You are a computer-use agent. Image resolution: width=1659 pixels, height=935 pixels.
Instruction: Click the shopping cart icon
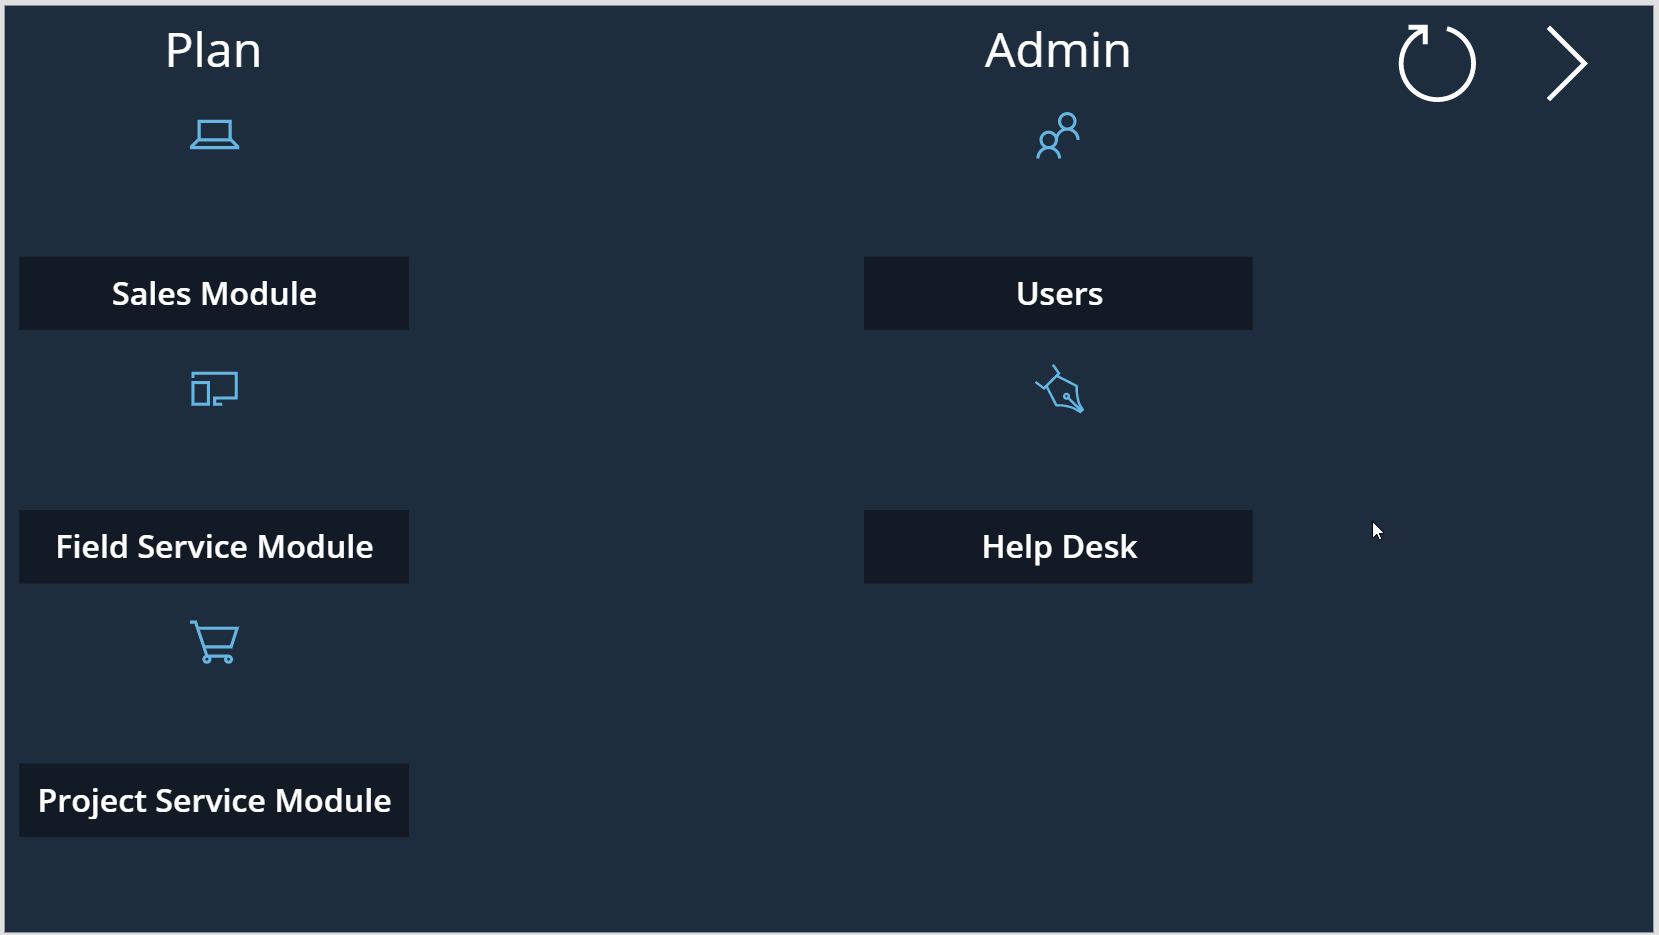(x=214, y=642)
